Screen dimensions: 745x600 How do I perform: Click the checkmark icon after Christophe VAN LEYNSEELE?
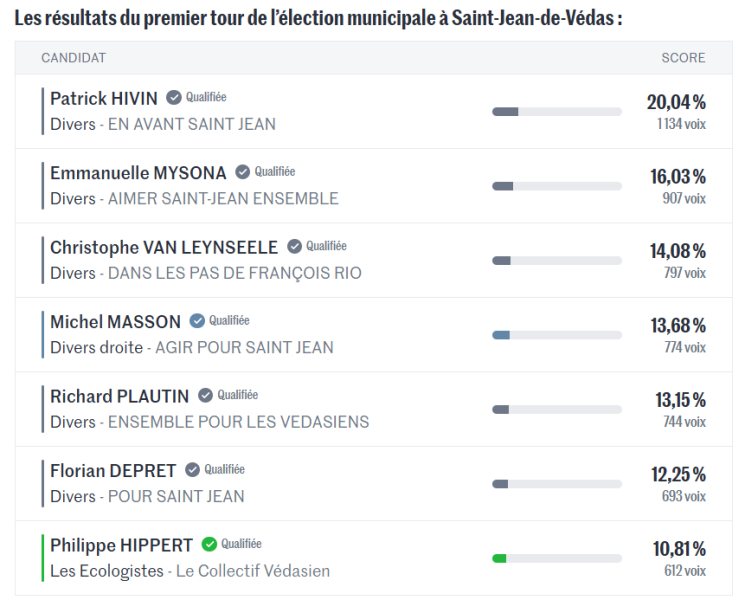[x=295, y=246]
